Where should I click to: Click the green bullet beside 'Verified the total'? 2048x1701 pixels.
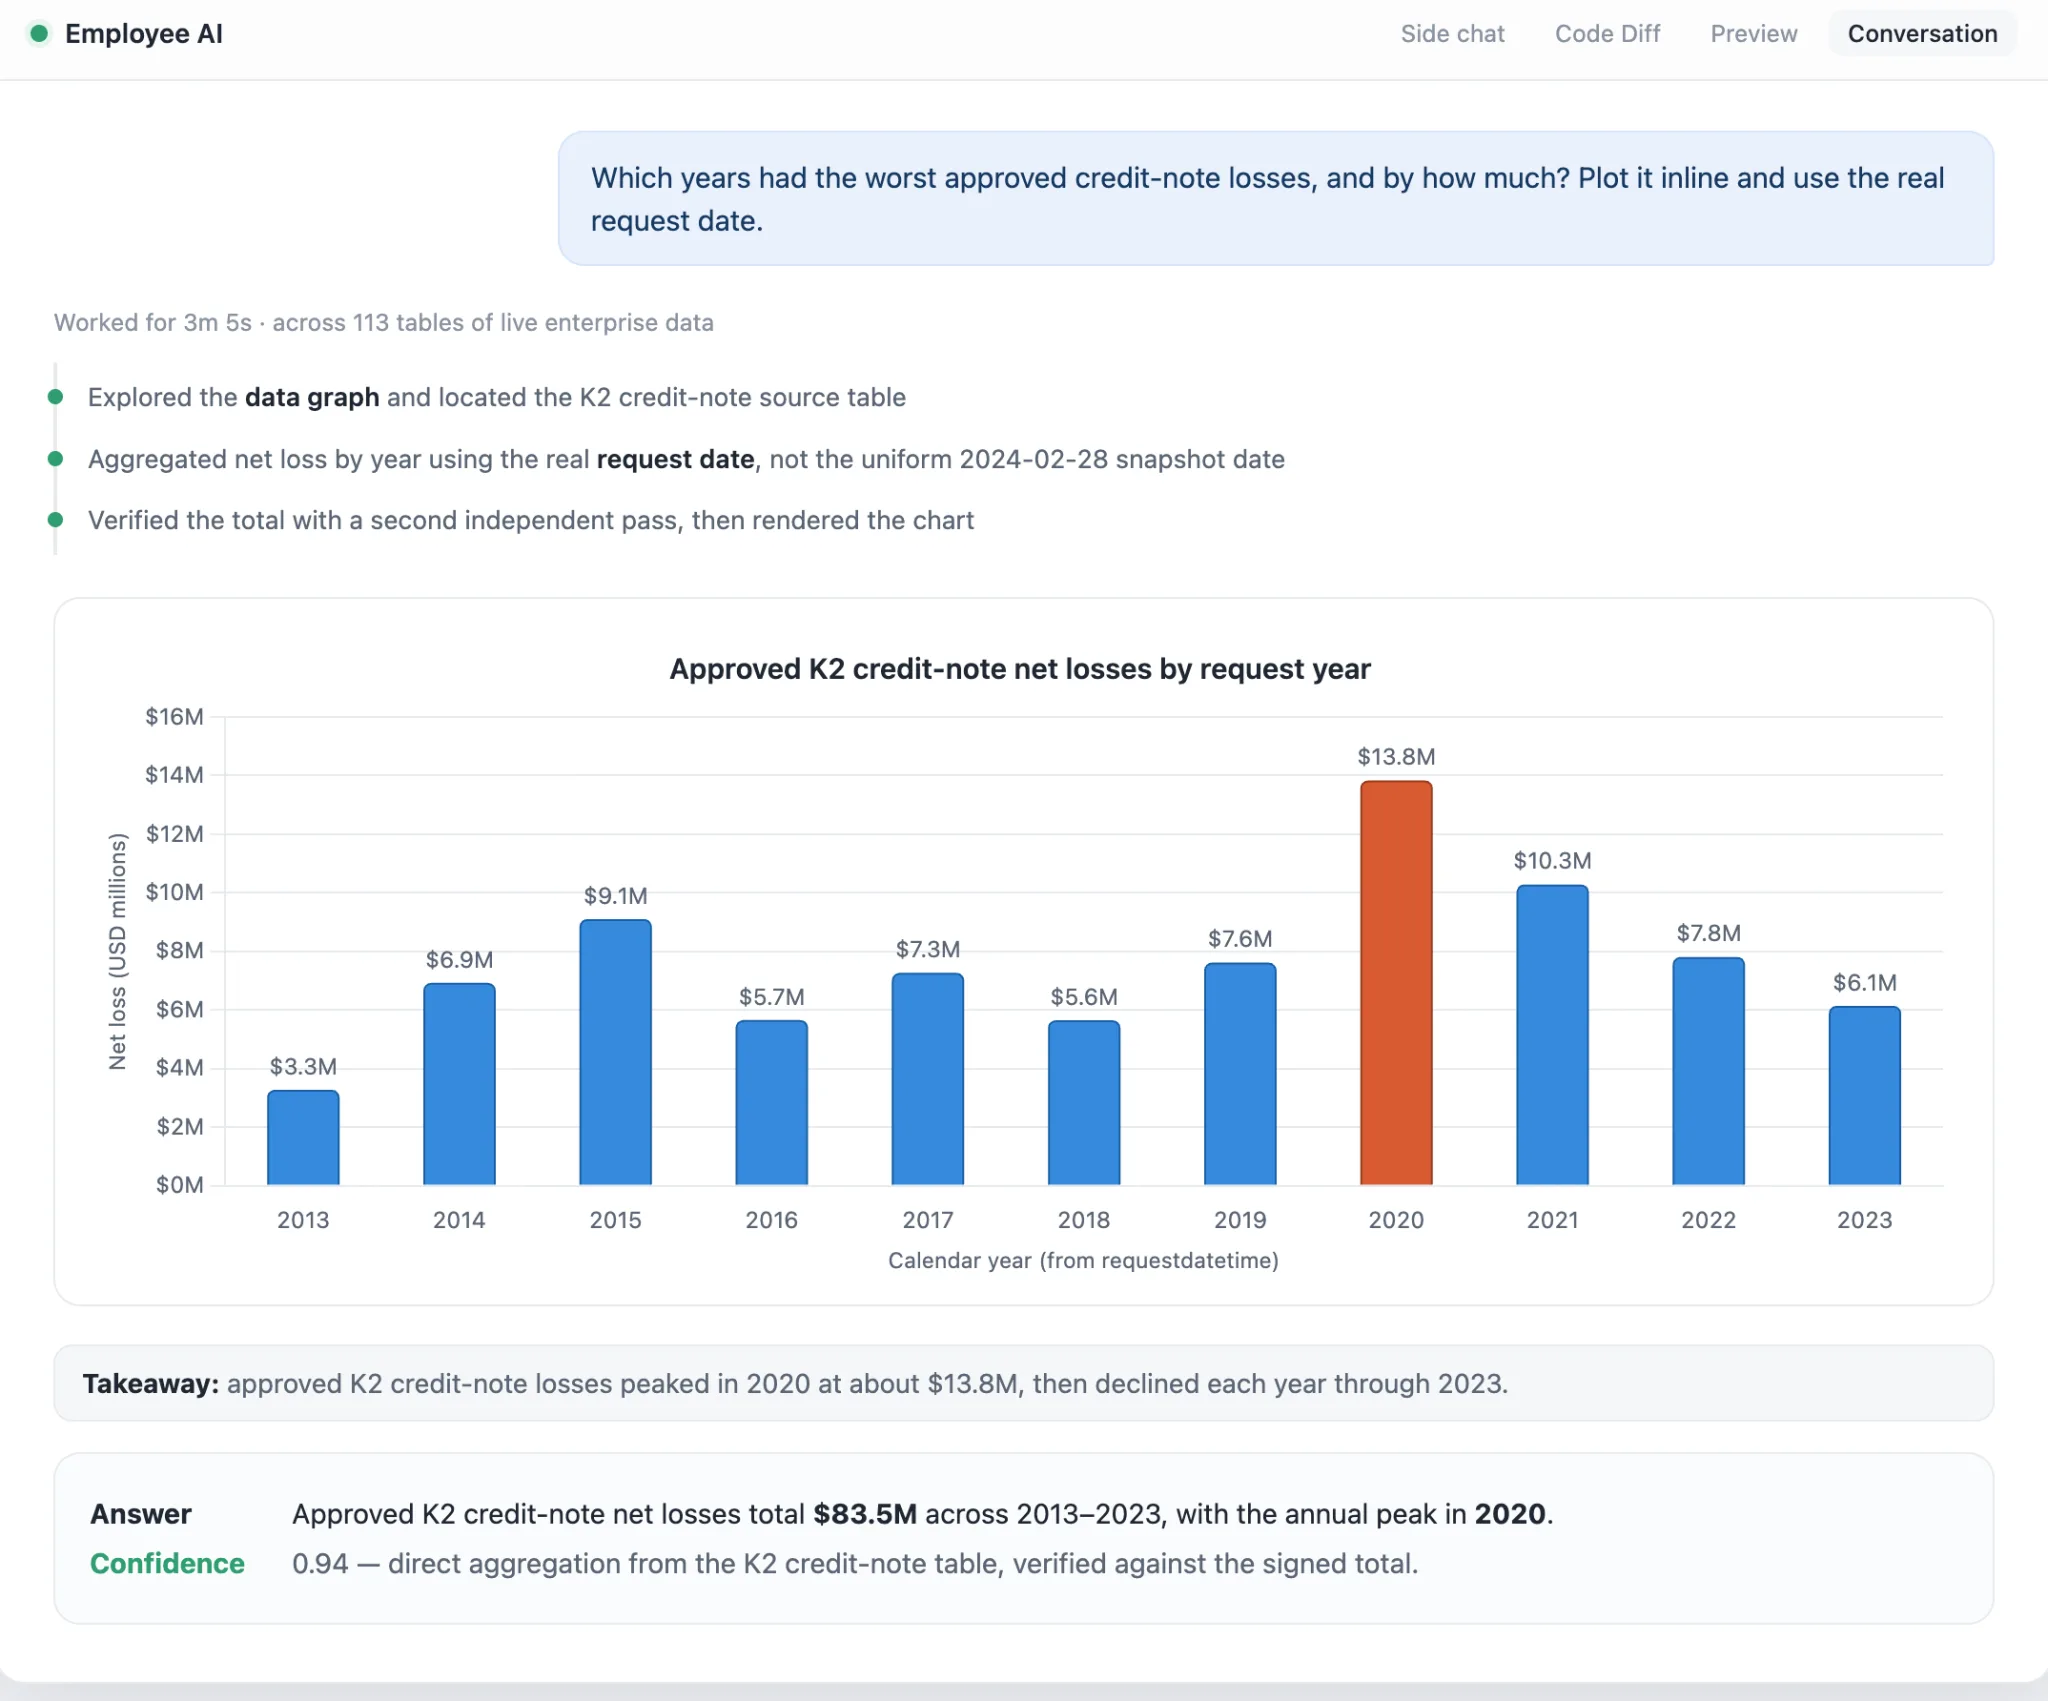[56, 520]
